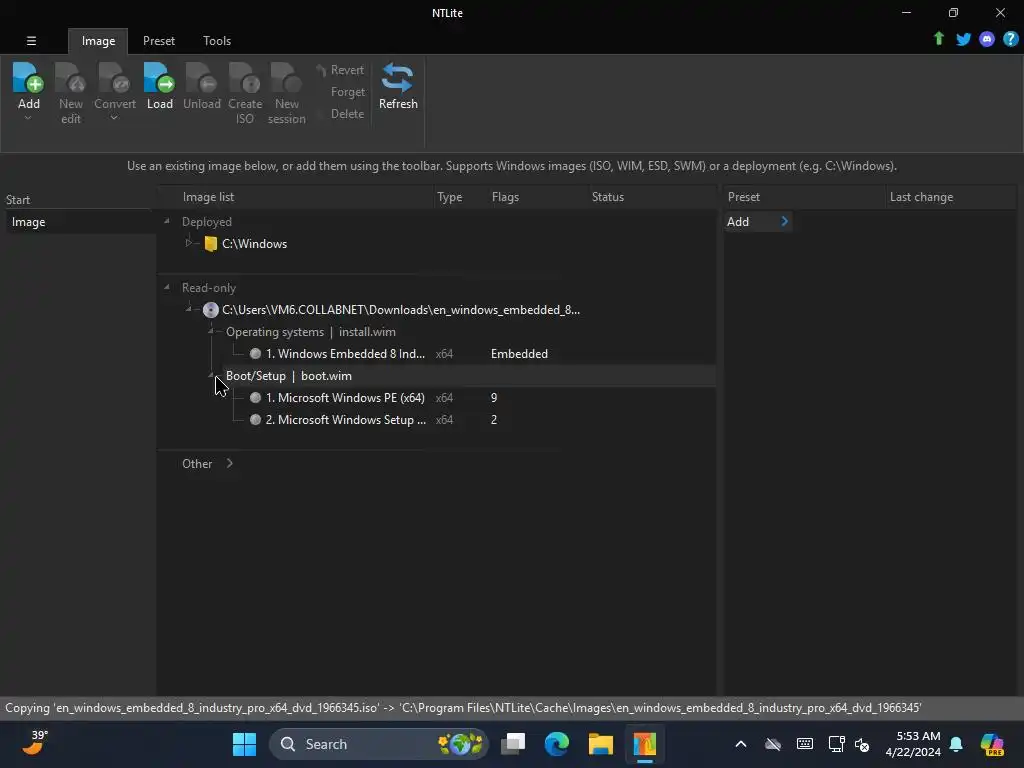Click the status dot of Microsoft Windows PE
Viewport: 1024px width, 768px height.
coord(255,398)
